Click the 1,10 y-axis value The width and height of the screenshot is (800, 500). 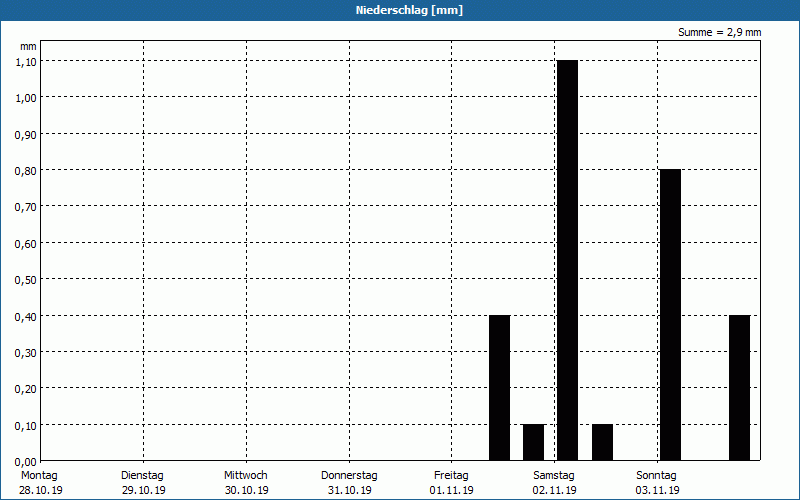pyautogui.click(x=26, y=62)
